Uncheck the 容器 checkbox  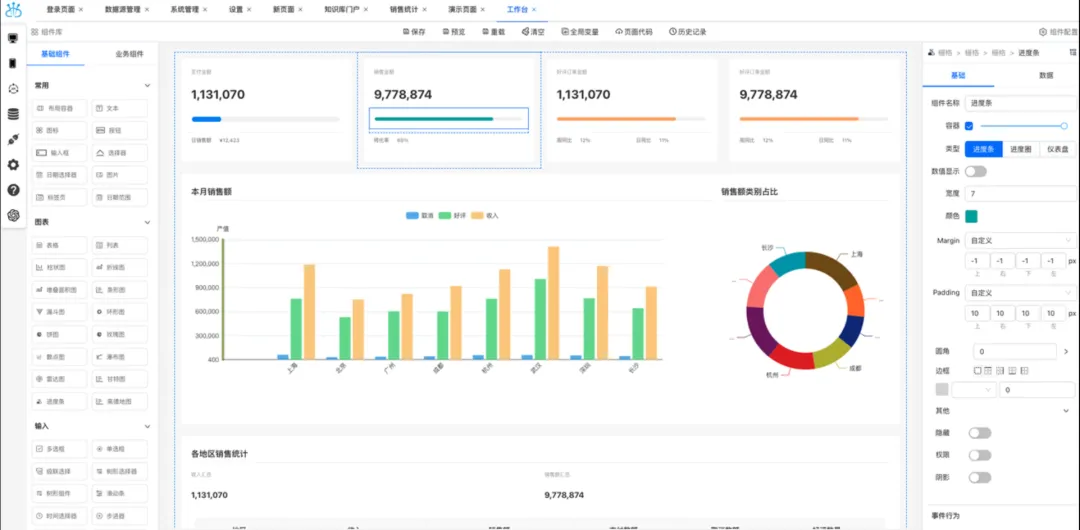tap(969, 126)
